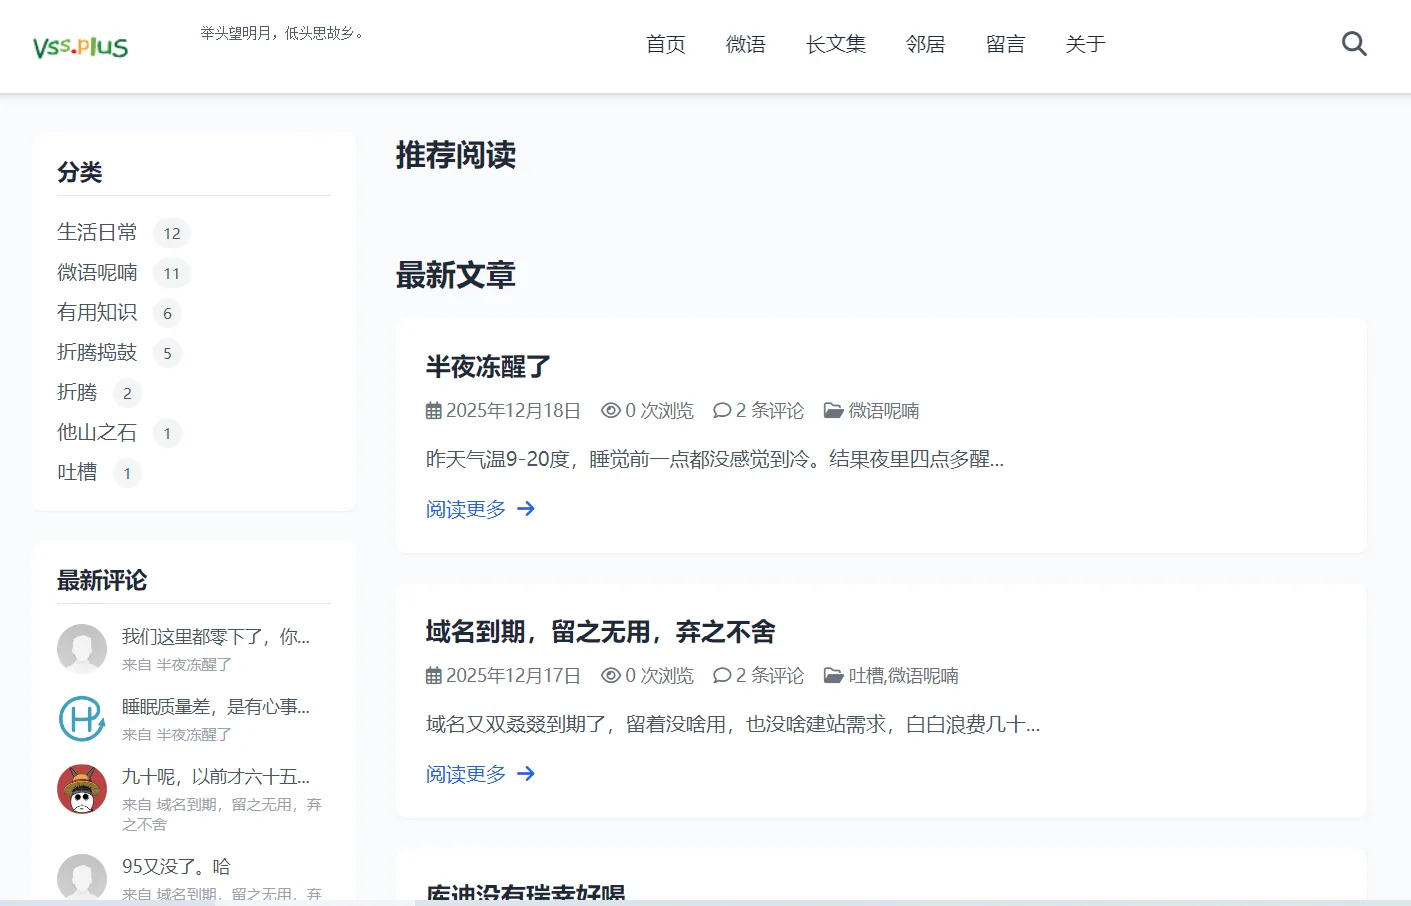Viewport: 1411px width, 906px height.
Task: Click the folder category icon next to 微语呢喃
Action: [x=834, y=410]
